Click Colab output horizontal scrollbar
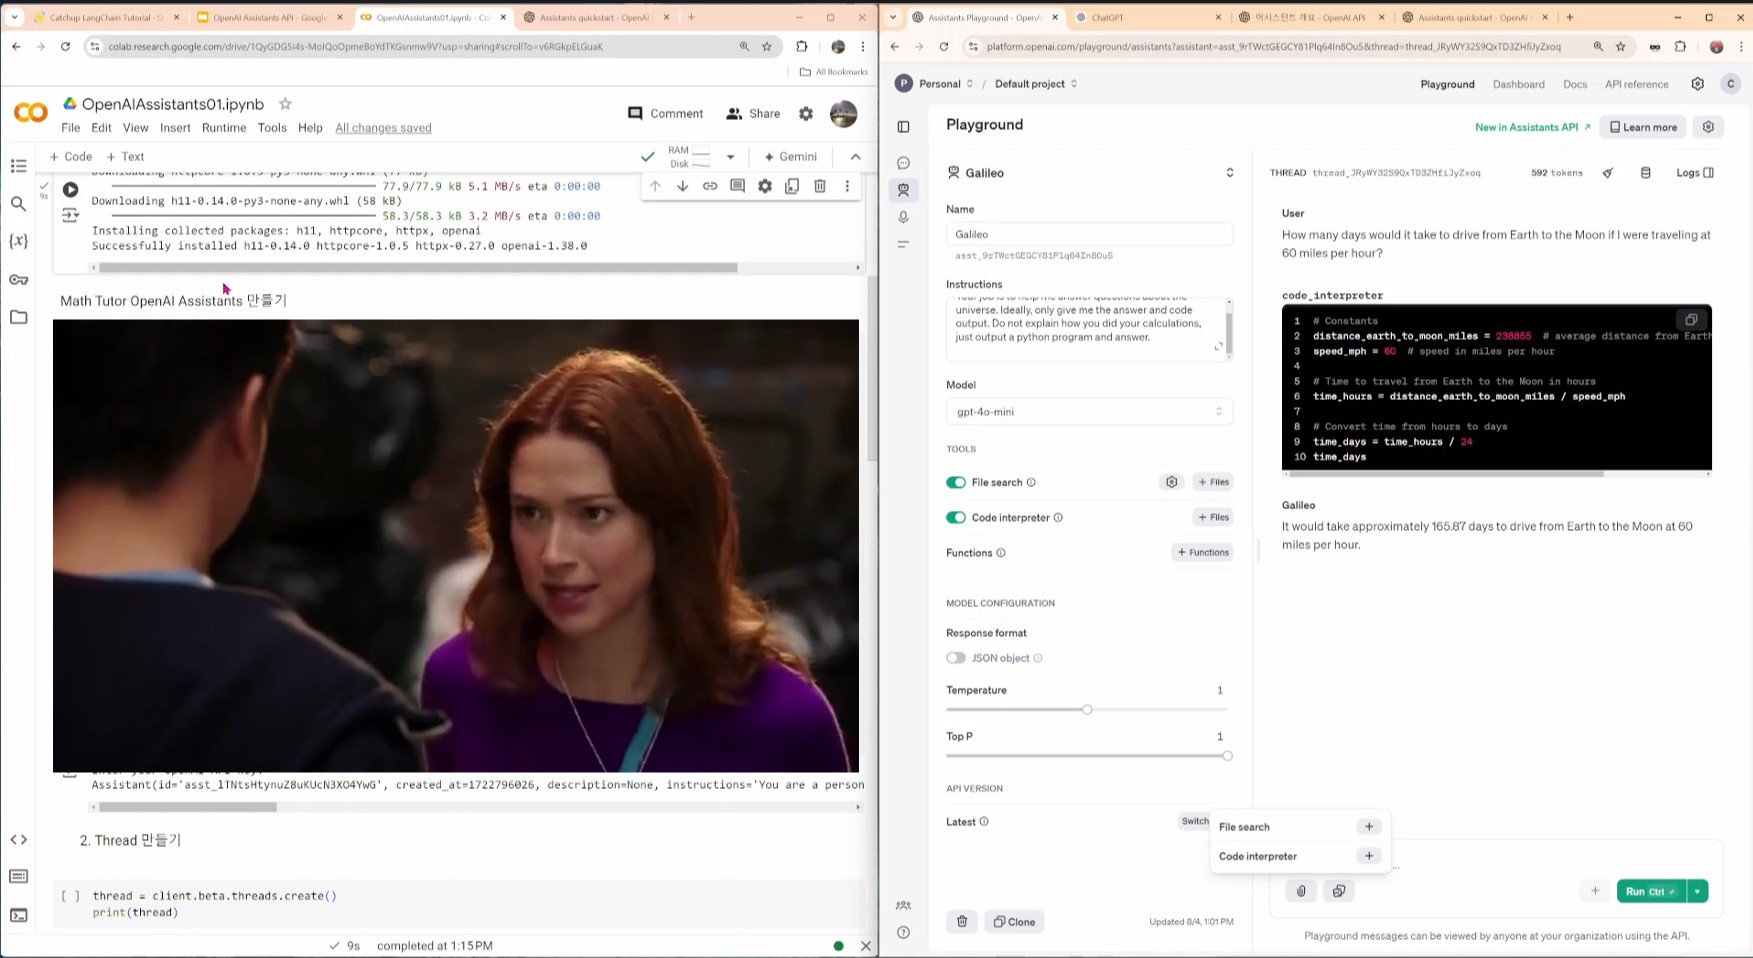 [418, 268]
